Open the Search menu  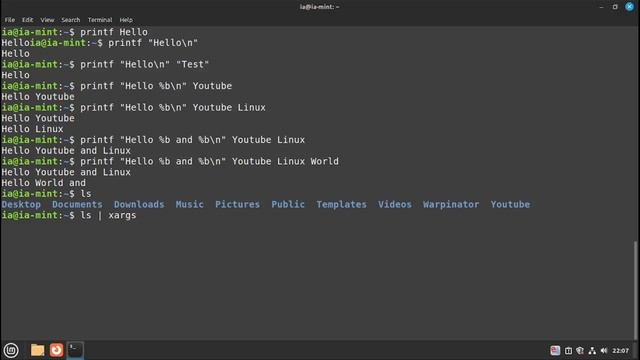coord(71,20)
